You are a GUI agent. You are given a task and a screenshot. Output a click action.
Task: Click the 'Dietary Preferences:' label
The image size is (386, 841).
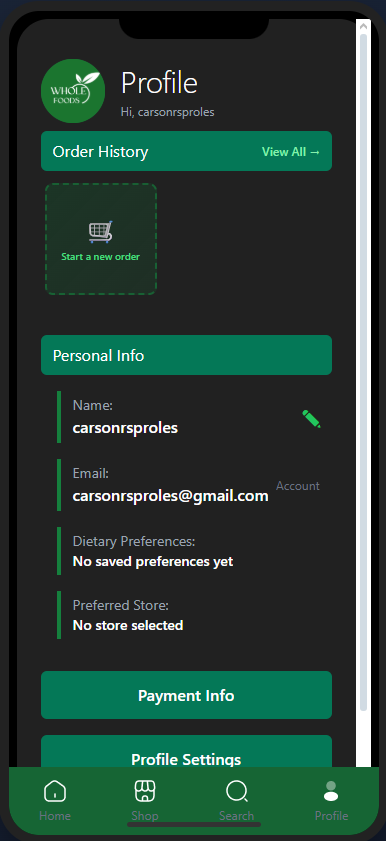pyautogui.click(x=134, y=541)
